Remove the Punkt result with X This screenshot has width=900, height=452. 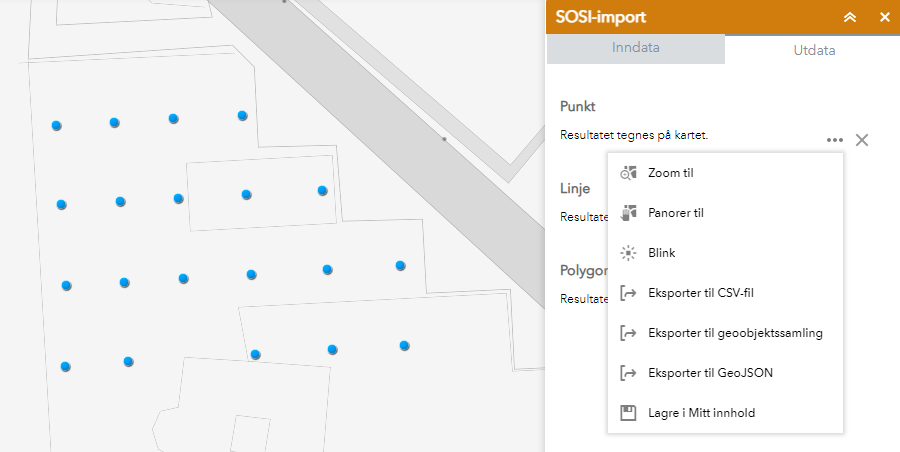[862, 140]
